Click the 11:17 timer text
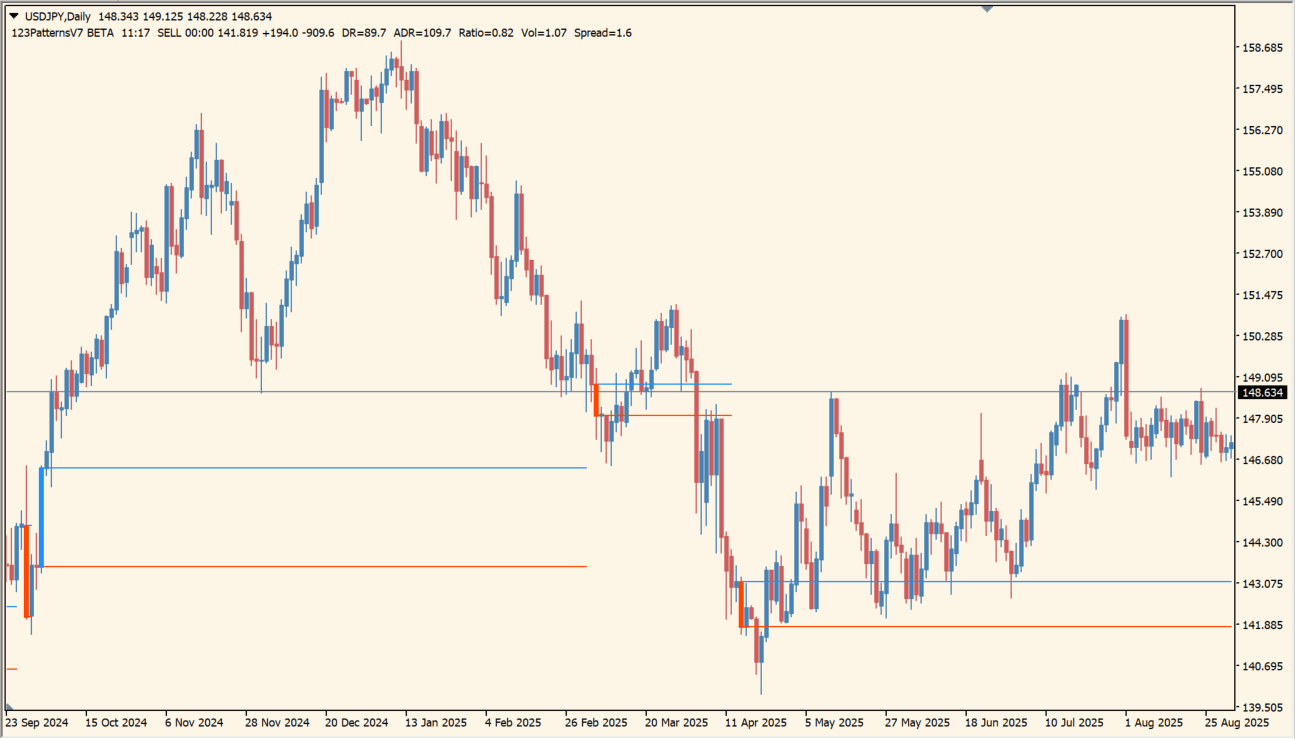The width and height of the screenshot is (1295, 739). [135, 33]
